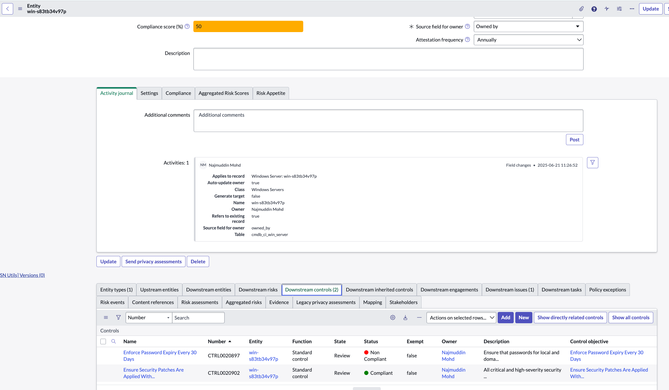Open the Legacy privacy assessments tab
This screenshot has height=390, width=669.
pyautogui.click(x=326, y=302)
